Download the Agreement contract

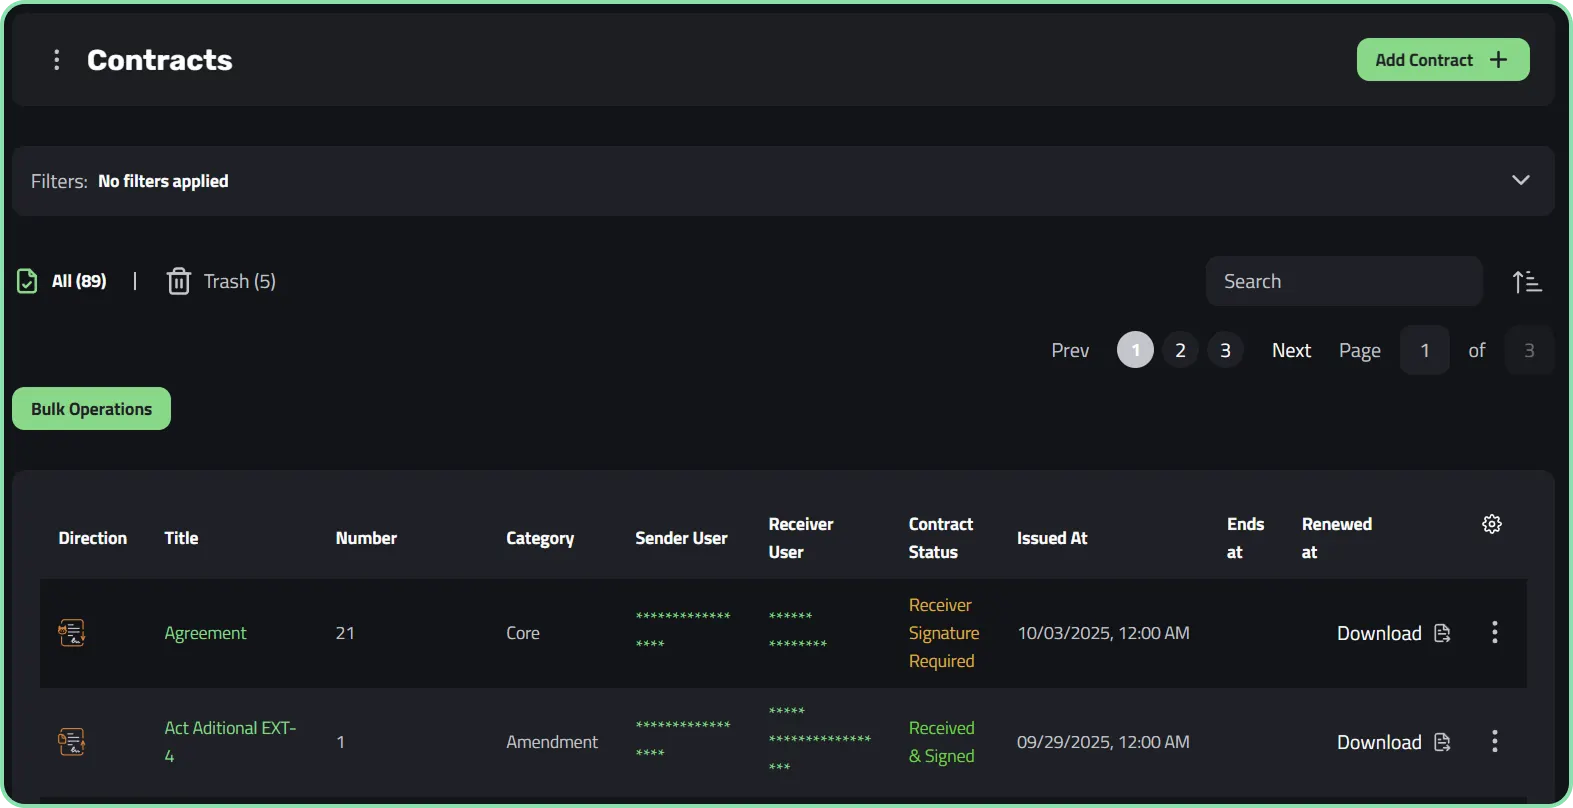[x=1379, y=633]
